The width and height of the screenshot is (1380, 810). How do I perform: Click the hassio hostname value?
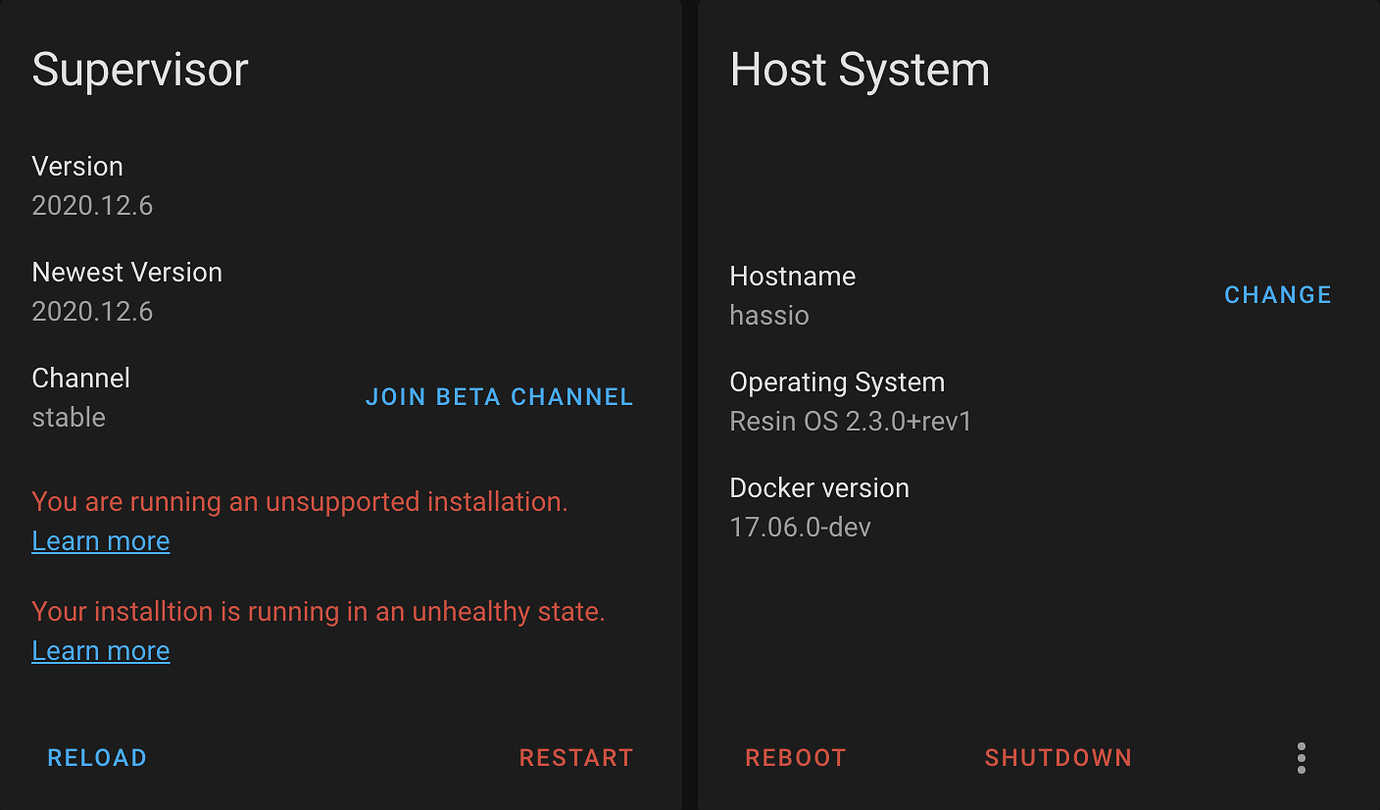point(769,316)
